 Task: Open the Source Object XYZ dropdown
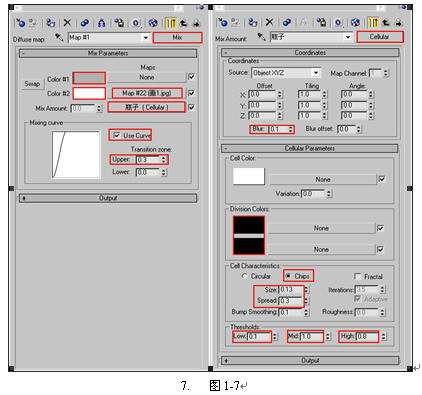(x=315, y=72)
